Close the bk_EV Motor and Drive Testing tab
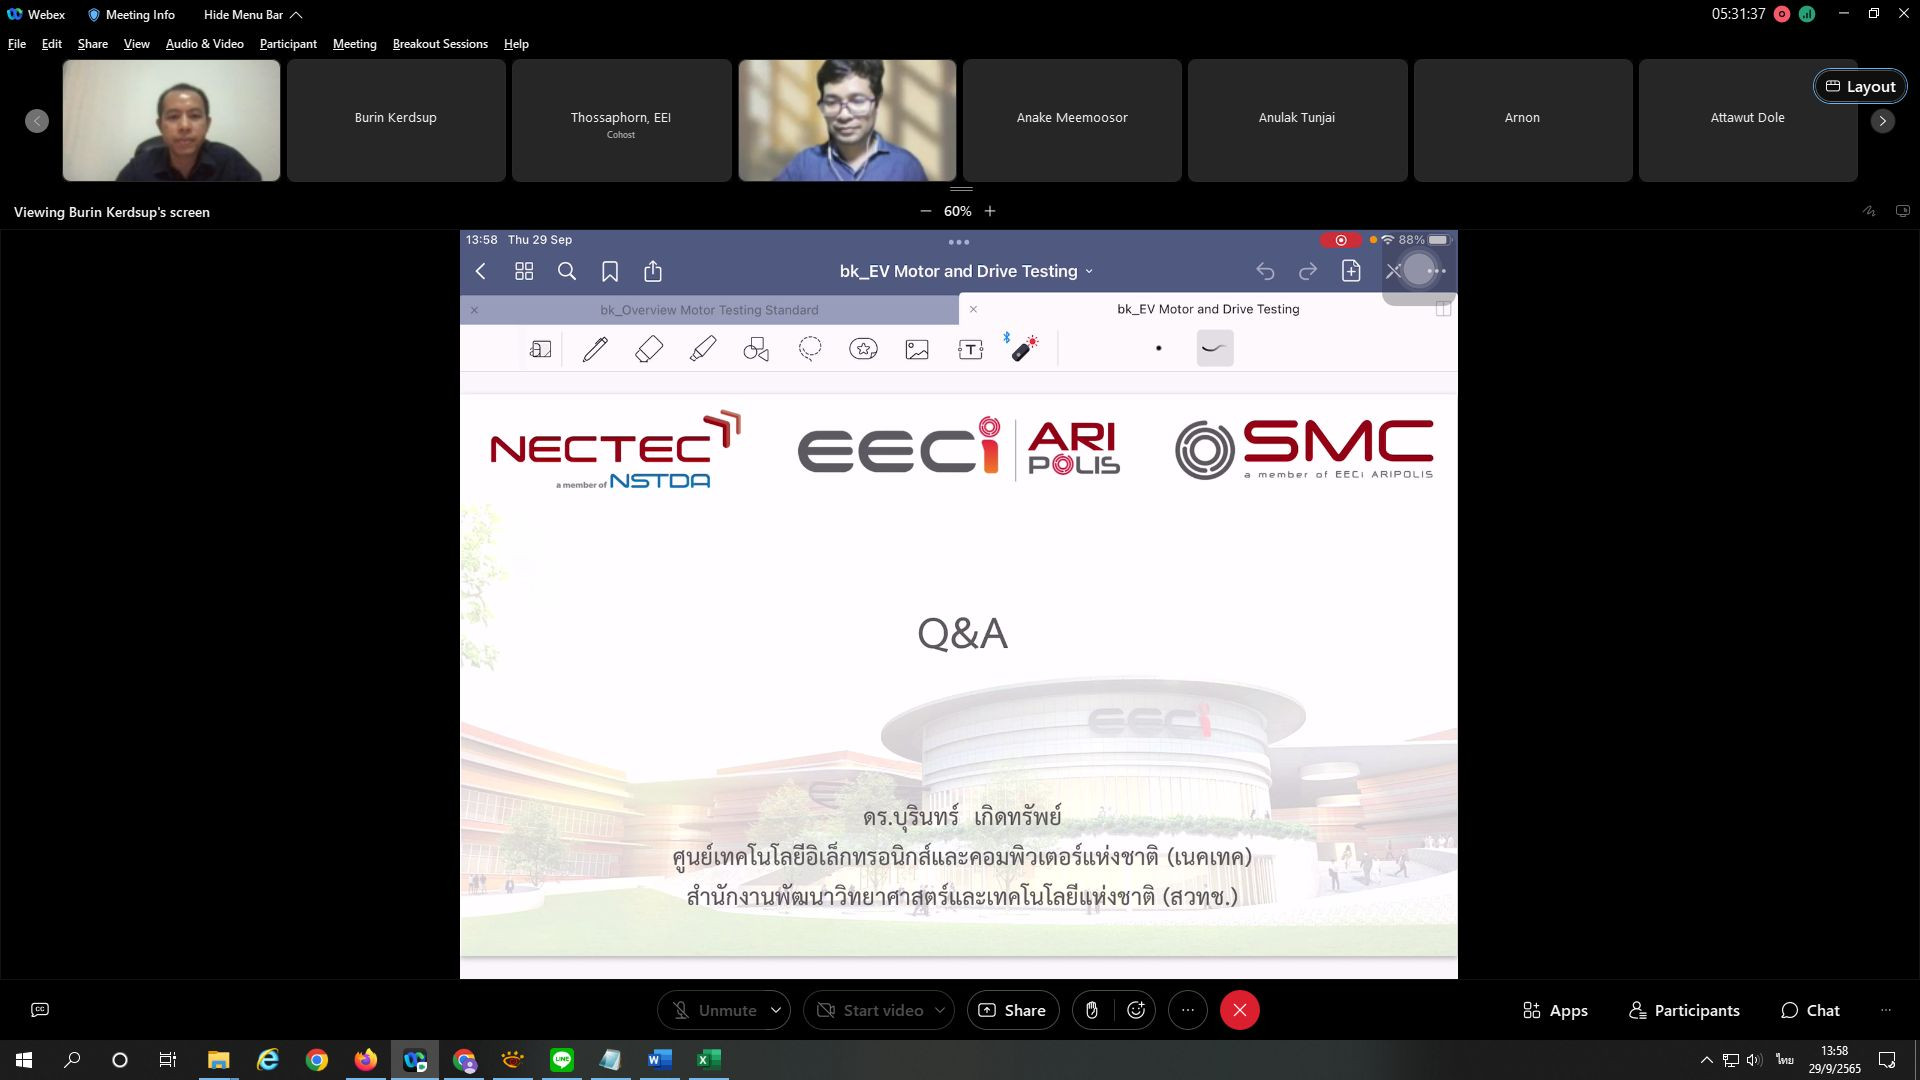The width and height of the screenshot is (1920, 1080). [973, 309]
